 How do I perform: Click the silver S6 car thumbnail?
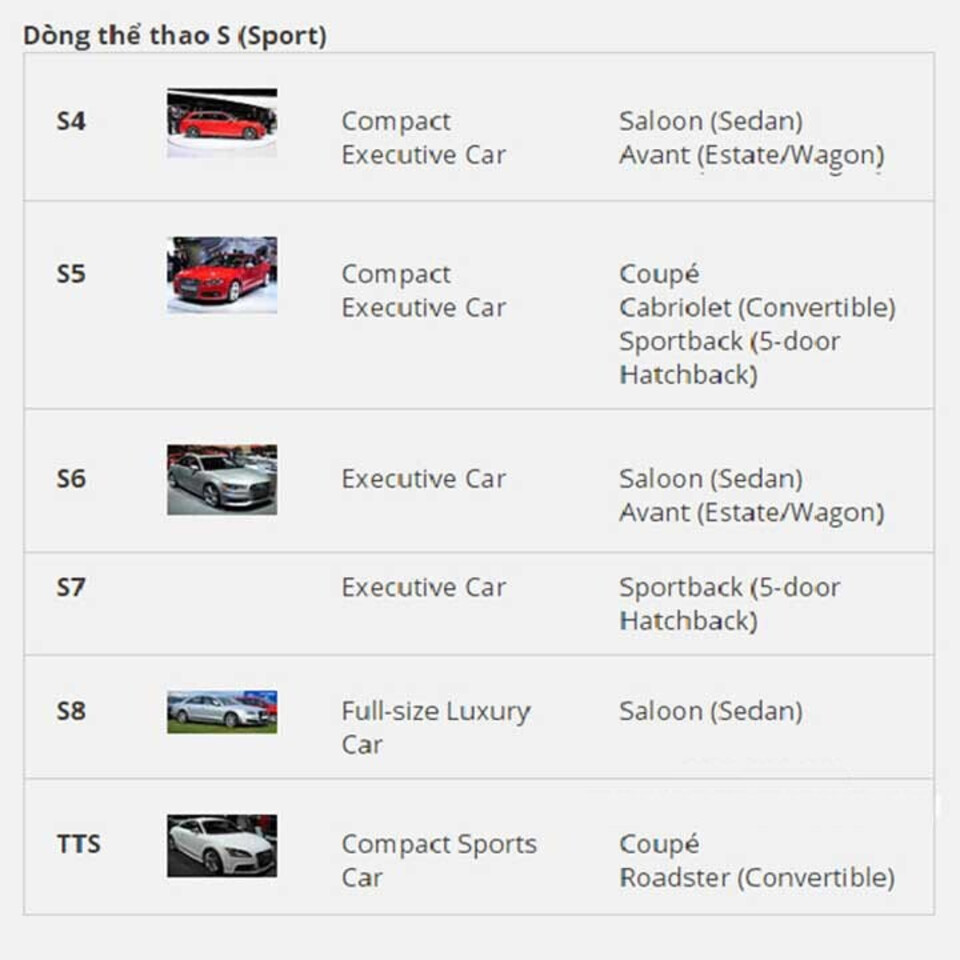tap(221, 480)
